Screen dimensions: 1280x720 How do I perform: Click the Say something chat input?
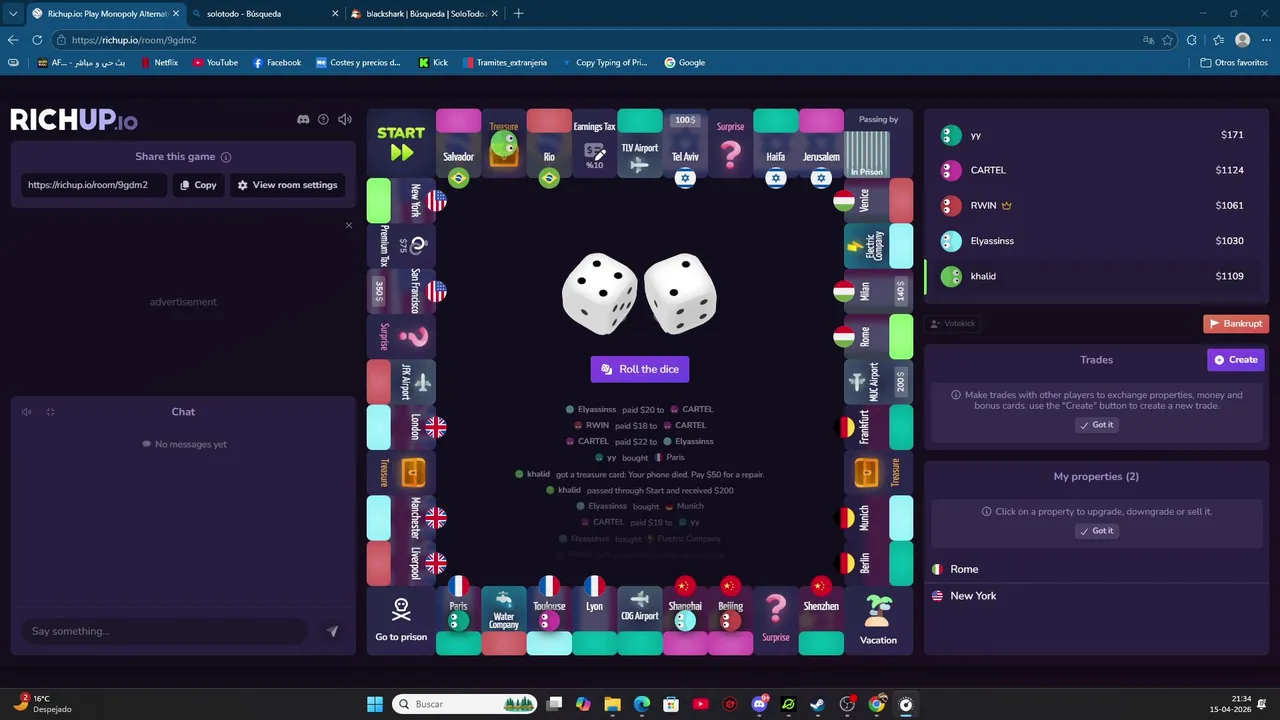point(165,631)
